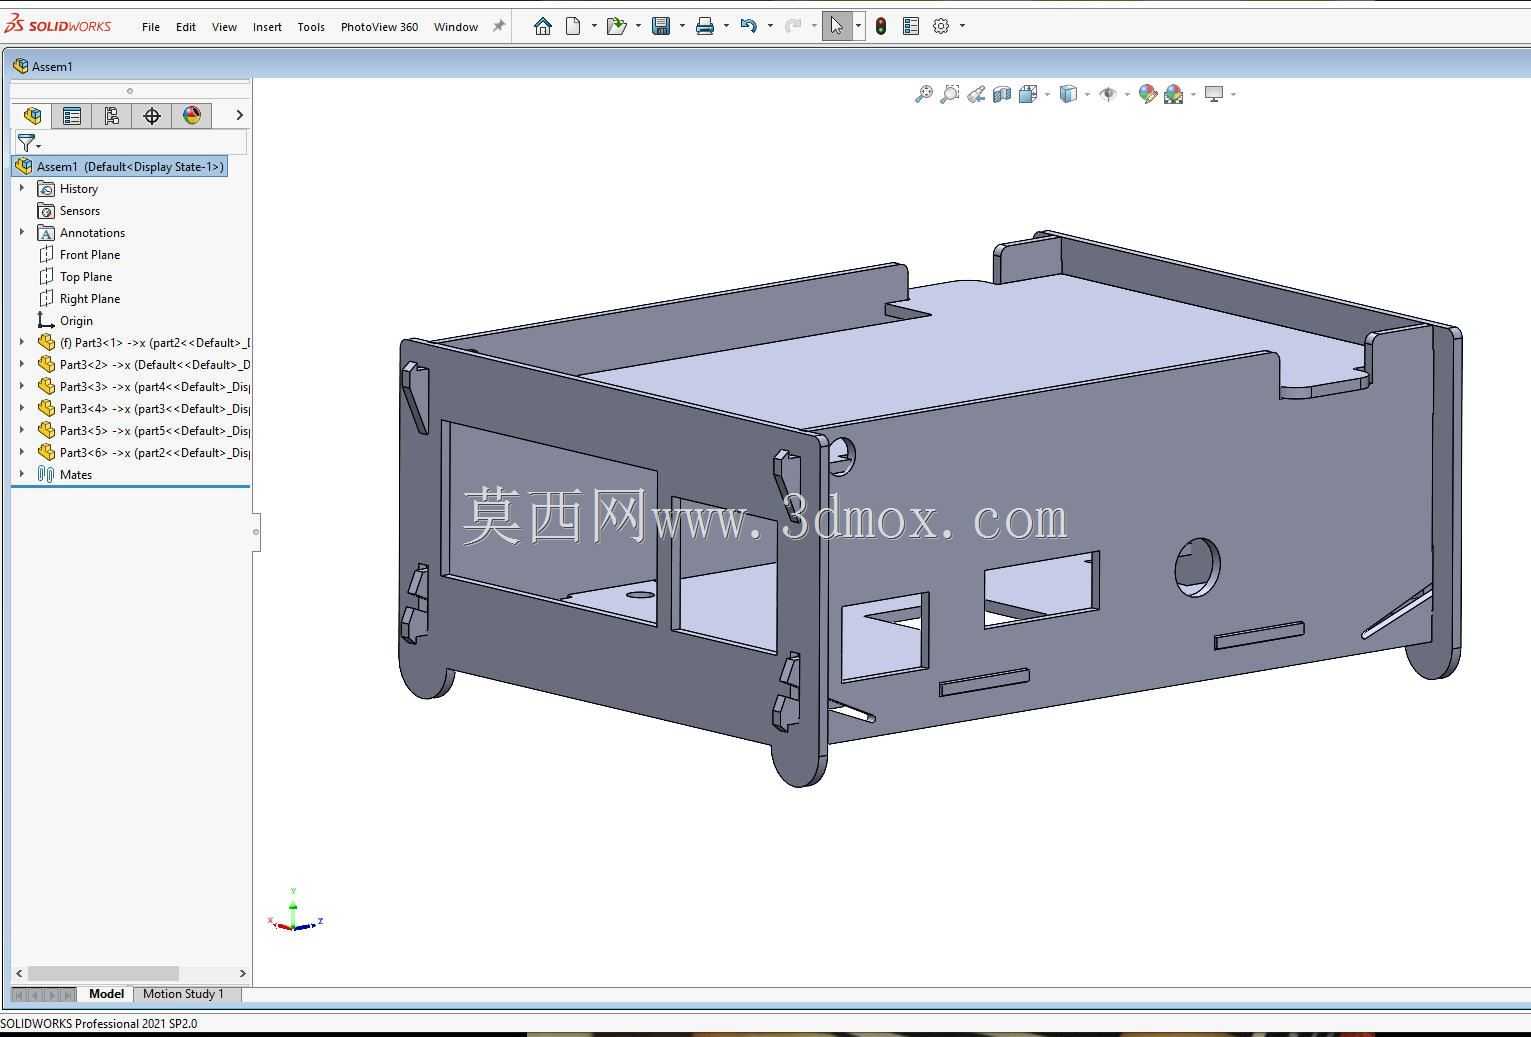Image resolution: width=1531 pixels, height=1037 pixels.
Task: Expand the Mates folder
Action: (x=22, y=474)
